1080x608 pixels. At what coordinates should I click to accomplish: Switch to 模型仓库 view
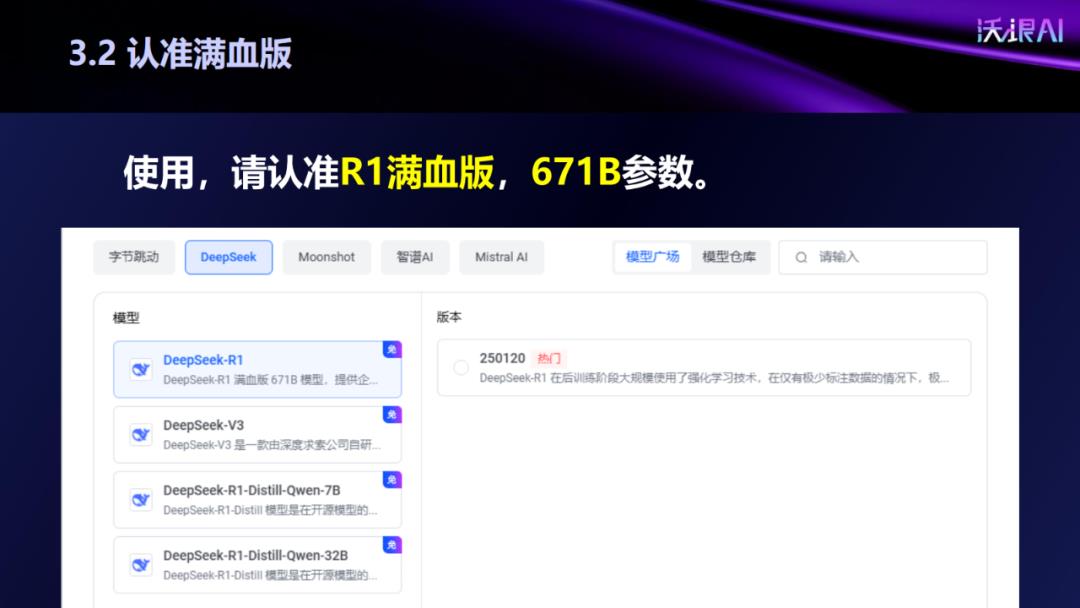729,257
